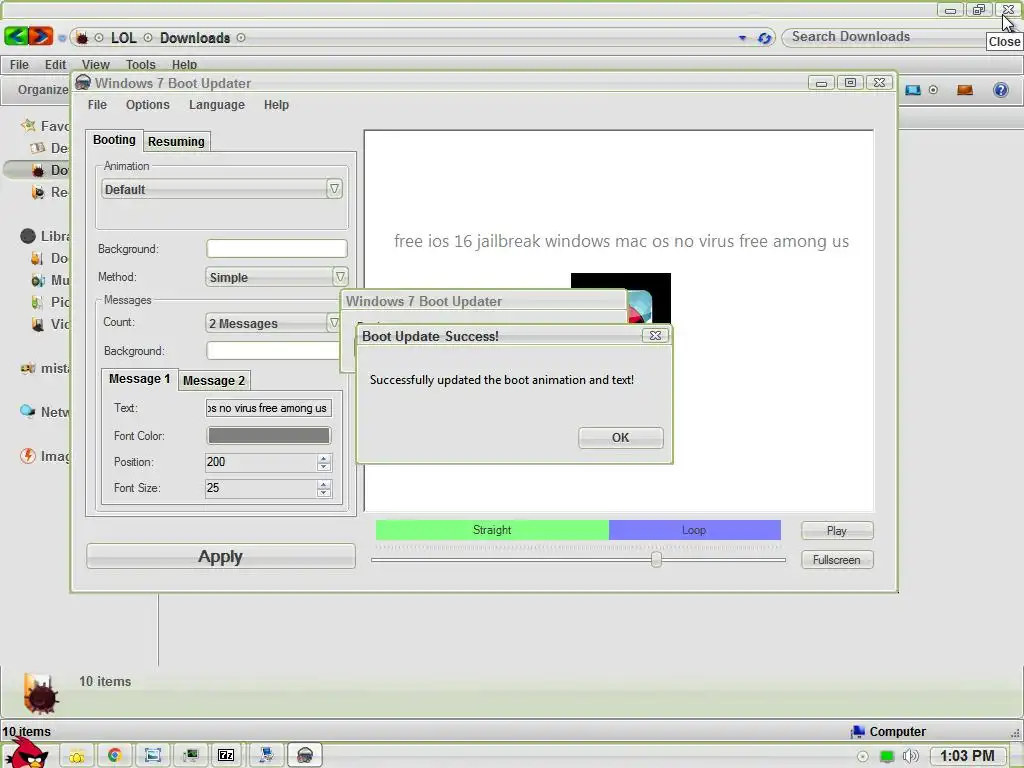Open the Explorer help icon
1024x768 pixels.
[1000, 89]
